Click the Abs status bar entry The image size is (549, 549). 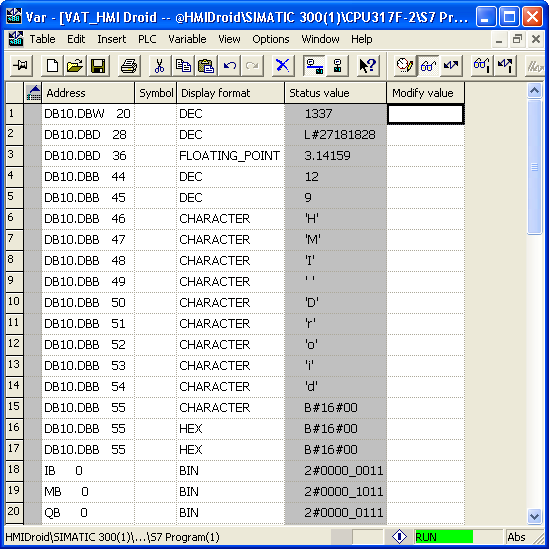click(516, 536)
